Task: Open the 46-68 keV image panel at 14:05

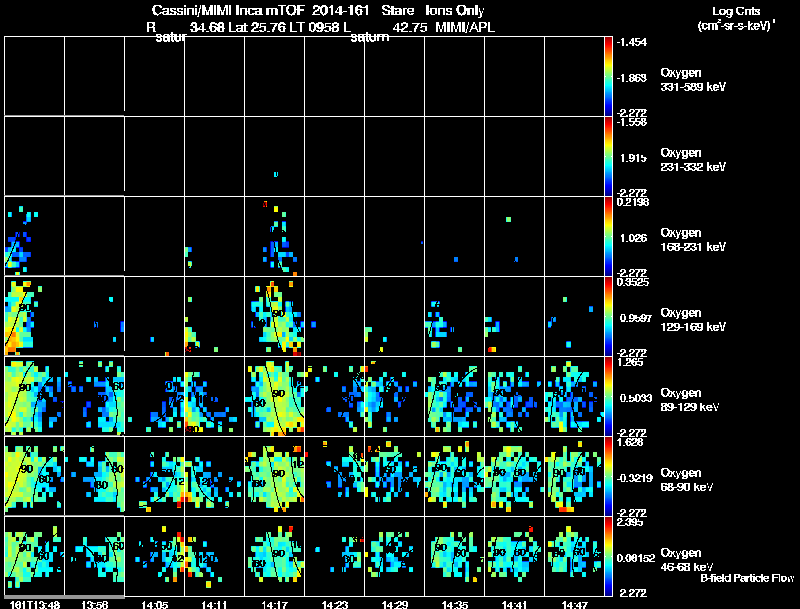Action: (x=155, y=556)
